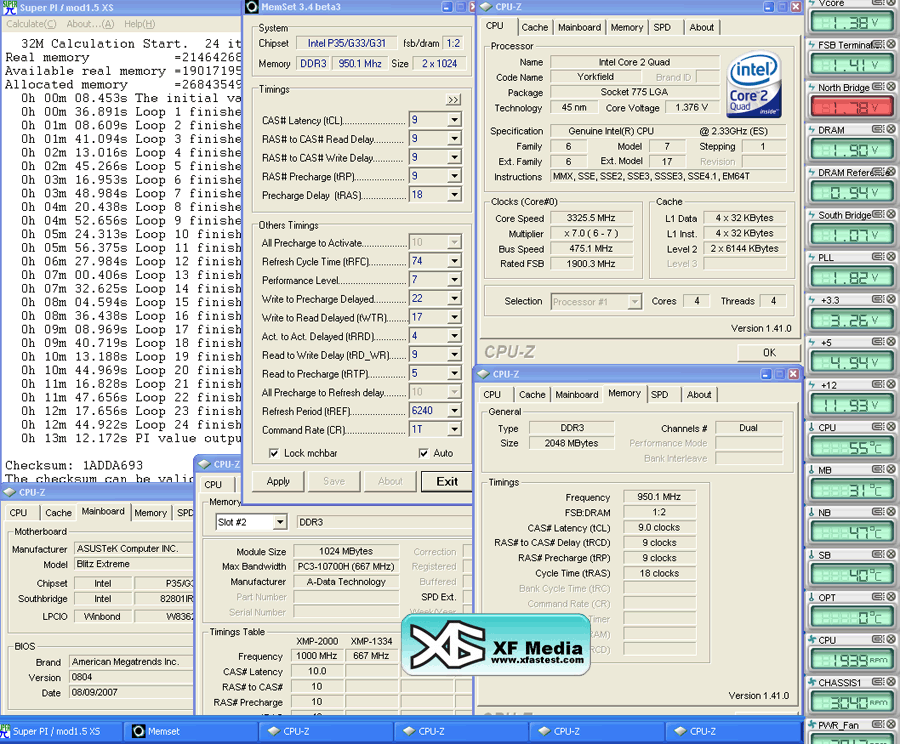
Task: Close the MB temperature monitor panel
Action: (891, 469)
